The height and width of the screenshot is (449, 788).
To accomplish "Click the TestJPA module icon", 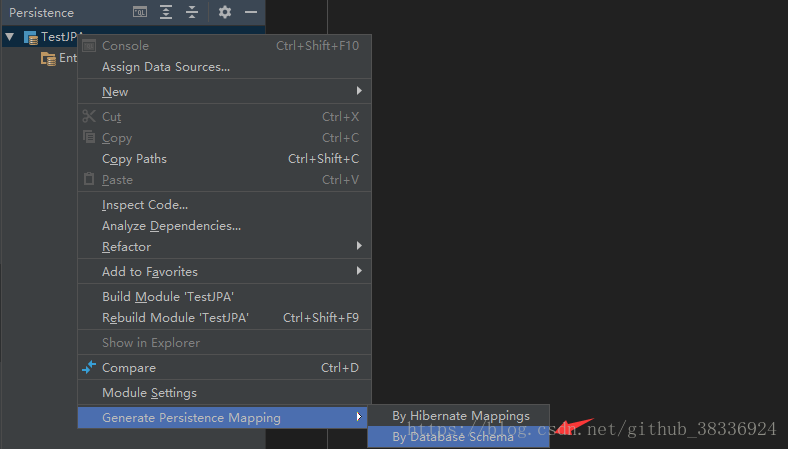I will point(31,37).
